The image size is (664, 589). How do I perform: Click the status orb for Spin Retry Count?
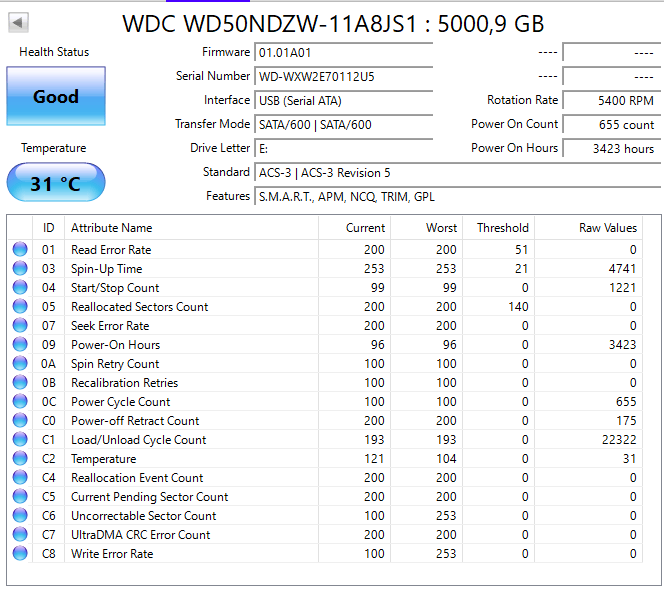[x=20, y=364]
